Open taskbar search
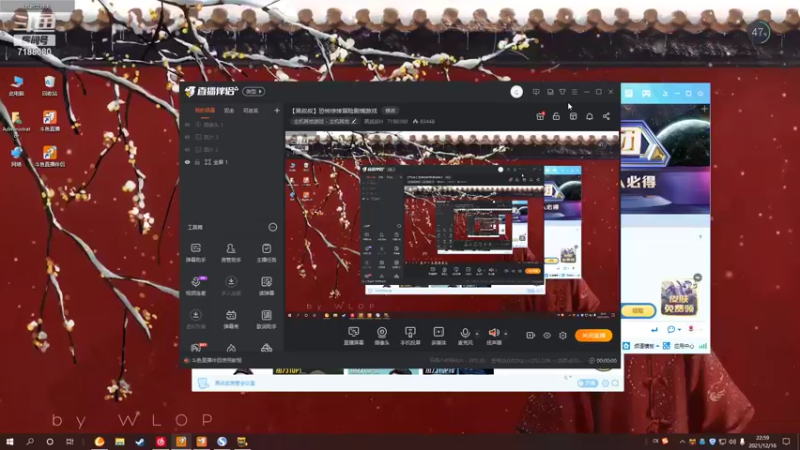The height and width of the screenshot is (450, 800). pos(30,441)
